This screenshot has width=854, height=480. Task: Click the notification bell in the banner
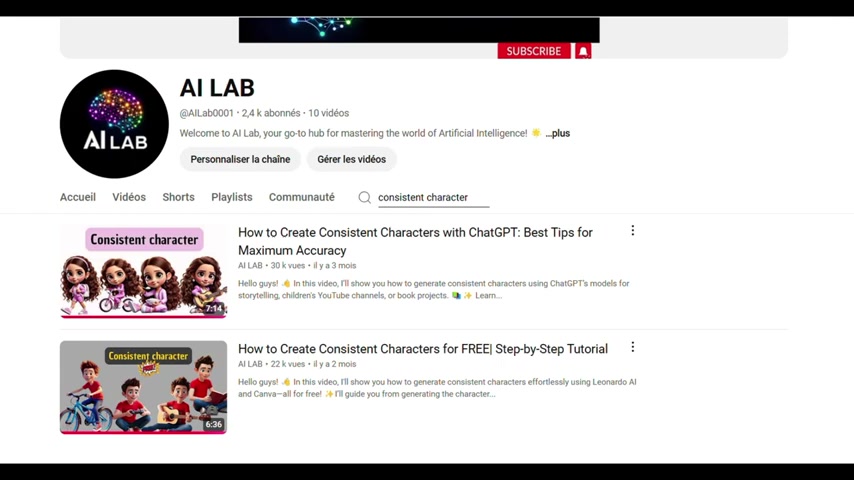coord(583,51)
